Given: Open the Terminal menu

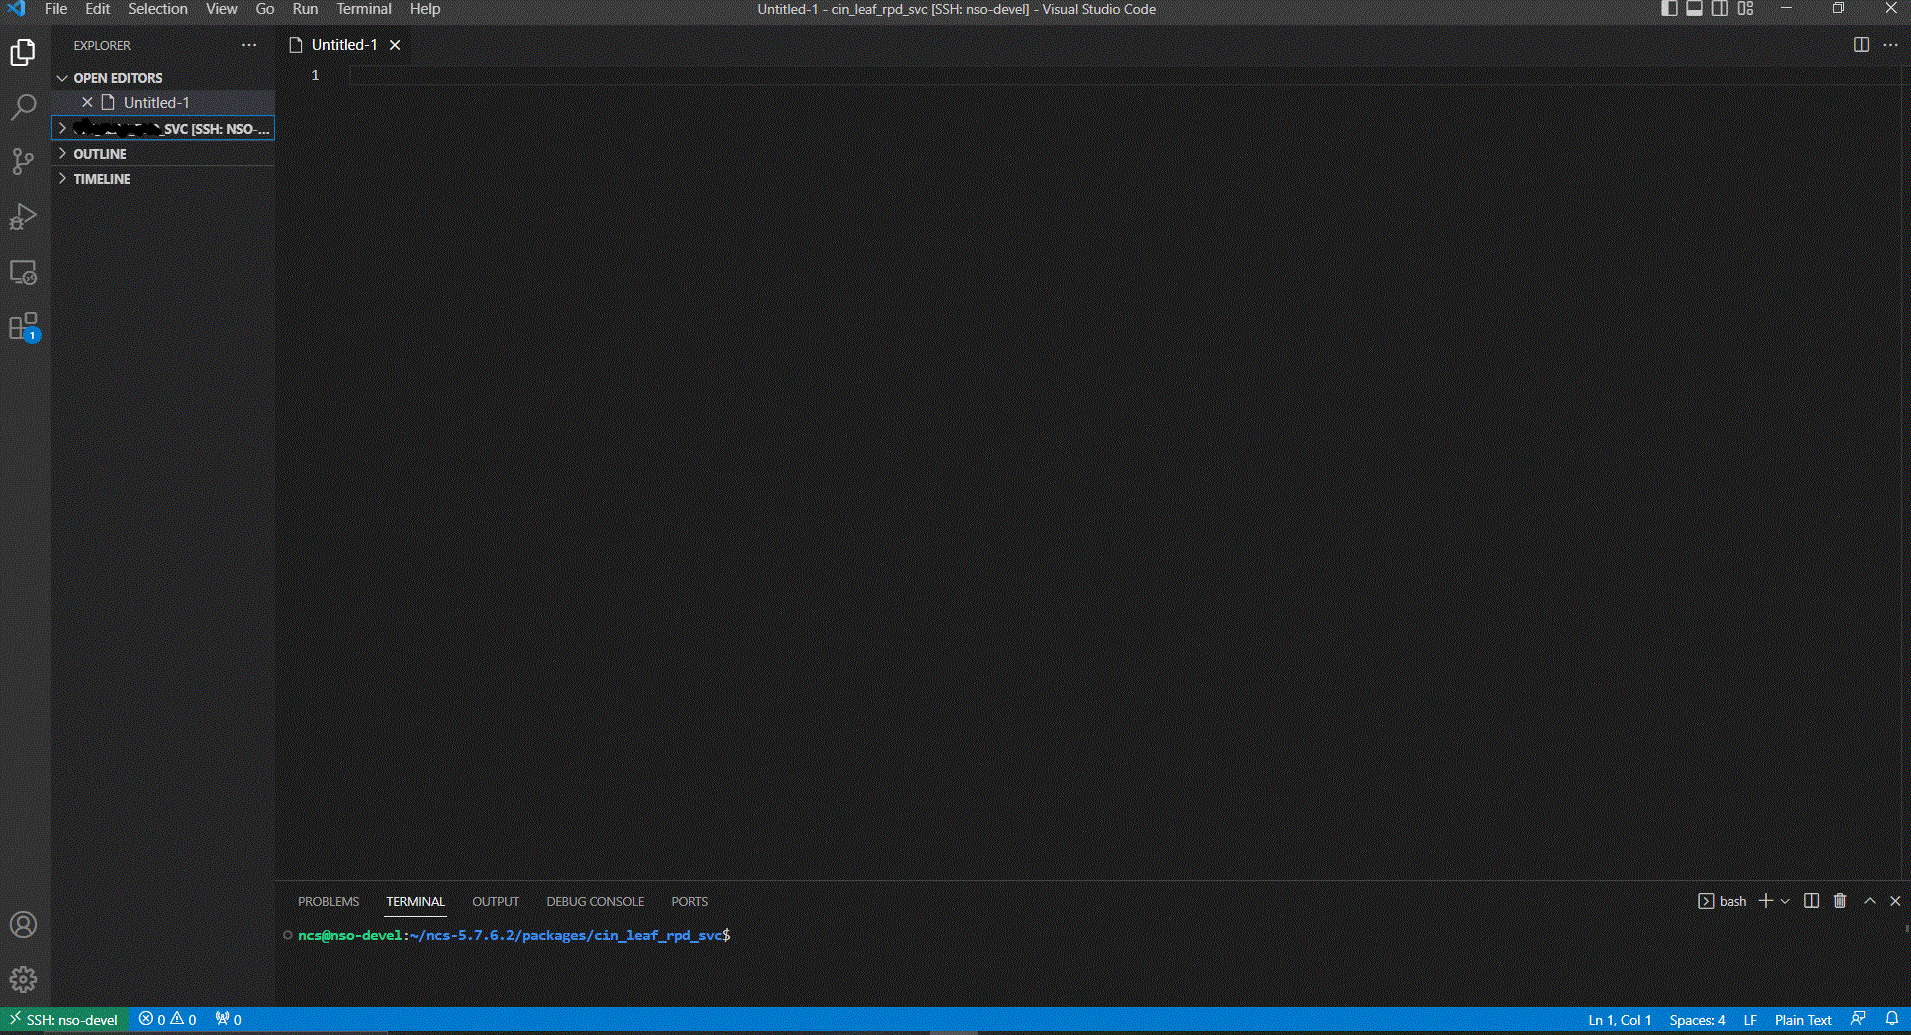Looking at the screenshot, I should pyautogui.click(x=363, y=9).
